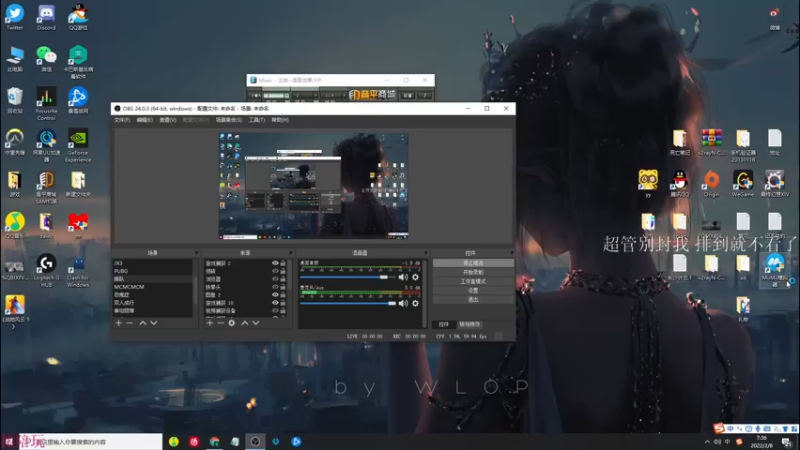Add a new scene with plus icon
Screen dimensions: 800x450
118,323
